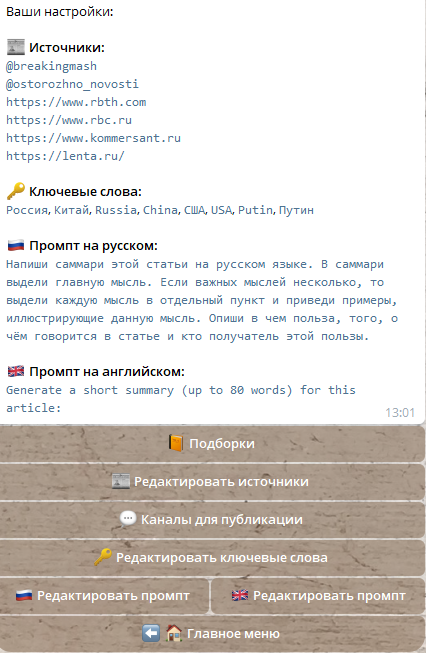Click the left arrow icon by Главное меню

tap(151, 634)
